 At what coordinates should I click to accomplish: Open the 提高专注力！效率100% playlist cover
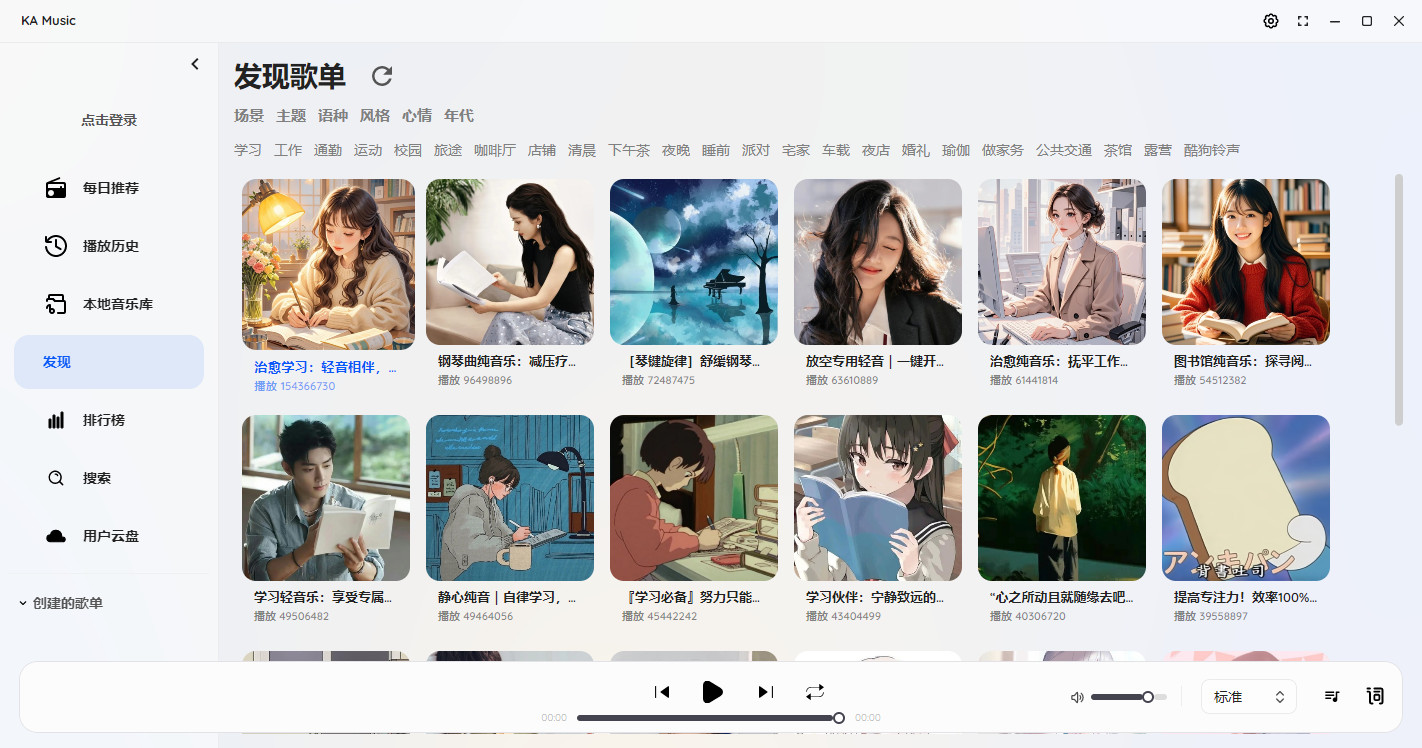[1246, 498]
